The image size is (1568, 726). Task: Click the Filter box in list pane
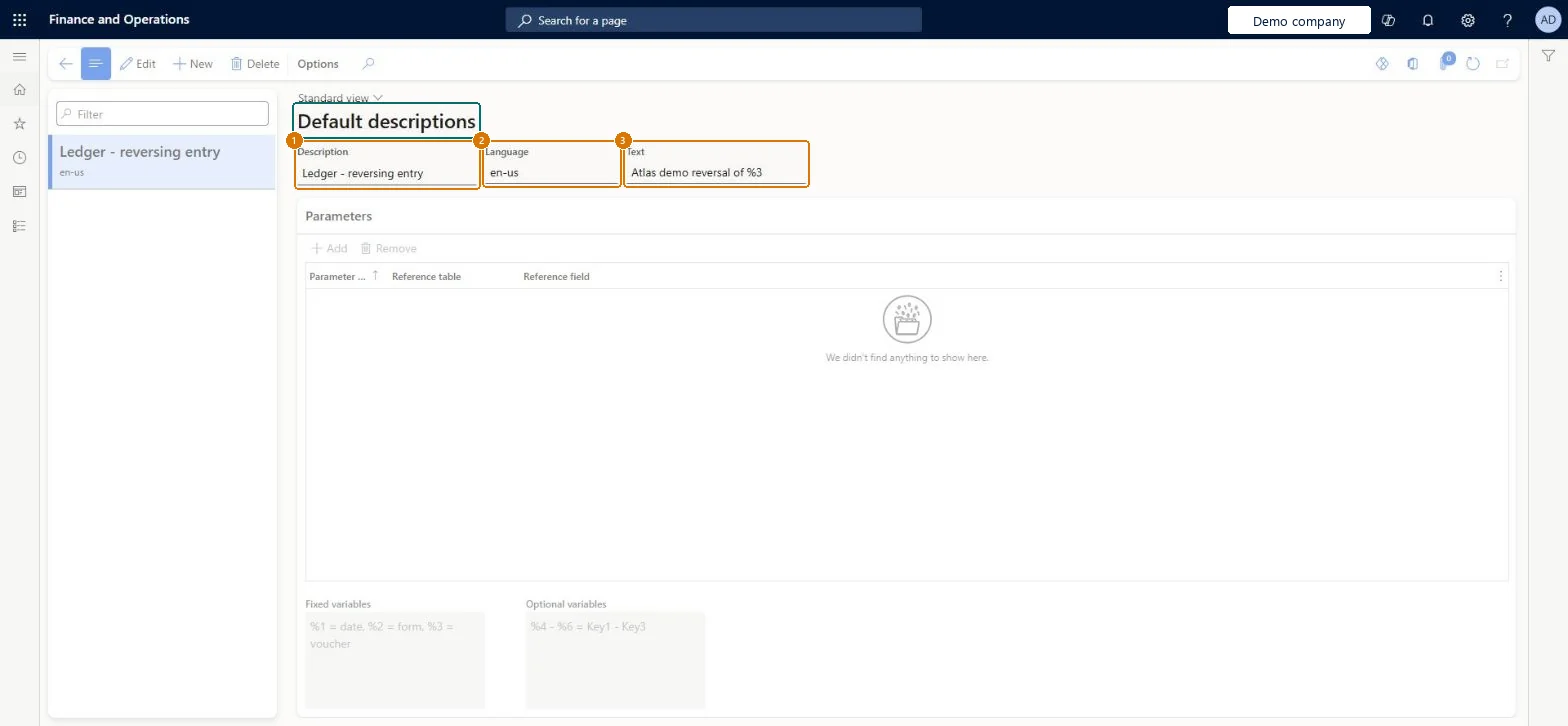(162, 114)
